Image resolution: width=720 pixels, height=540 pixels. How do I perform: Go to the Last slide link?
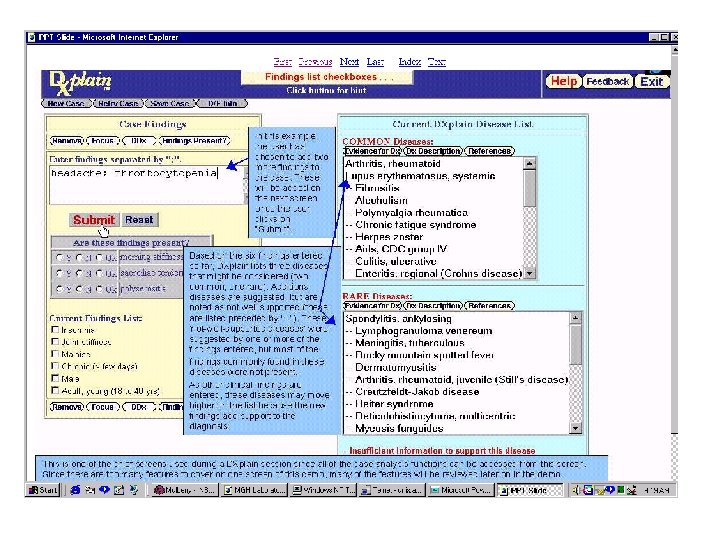click(x=375, y=62)
